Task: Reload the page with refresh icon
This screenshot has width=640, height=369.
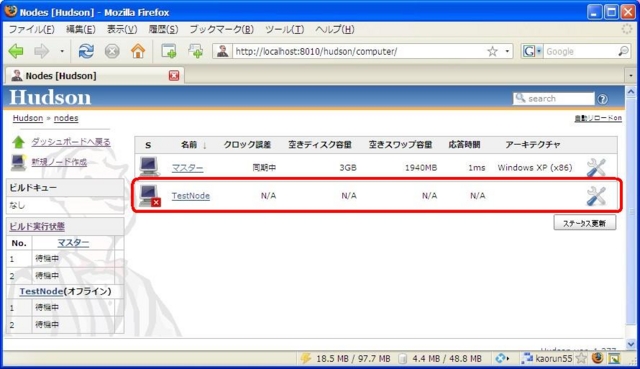Action: click(x=86, y=51)
